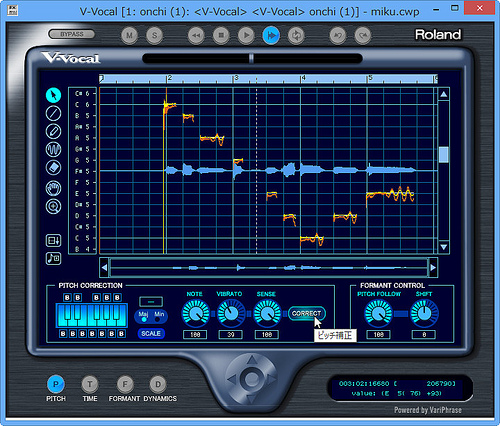Toggle the Solo S button
500x426 pixels.
coord(154,35)
